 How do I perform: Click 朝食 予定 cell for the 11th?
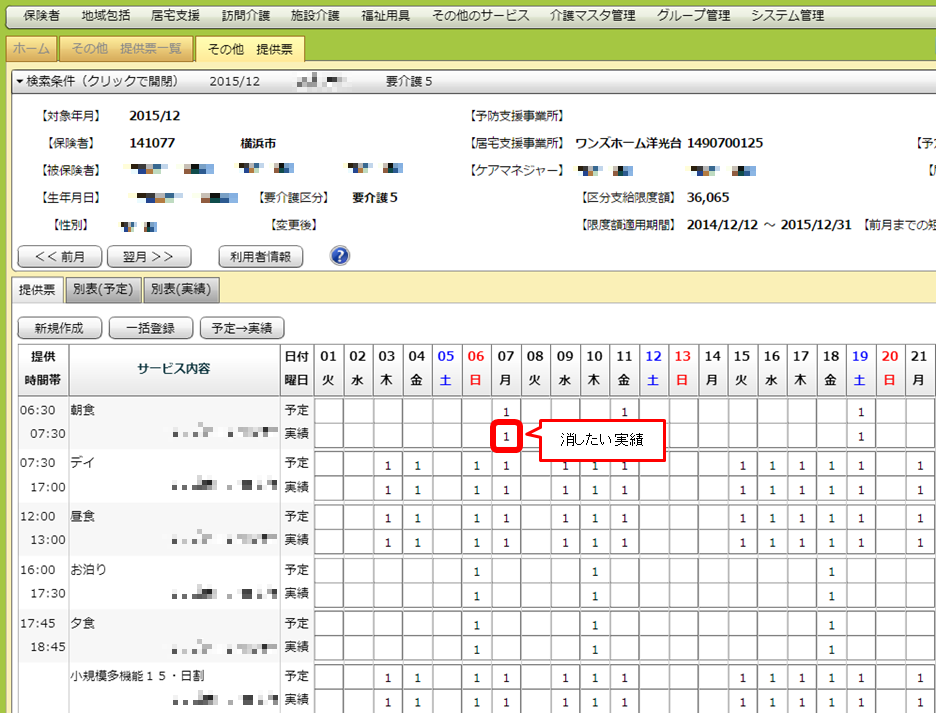click(624, 411)
